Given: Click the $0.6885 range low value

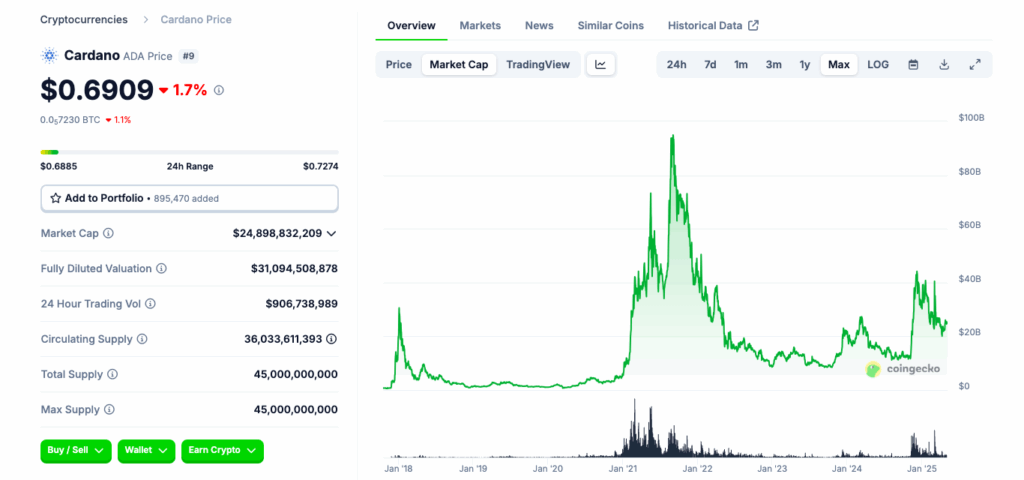Looking at the screenshot, I should point(59,167).
